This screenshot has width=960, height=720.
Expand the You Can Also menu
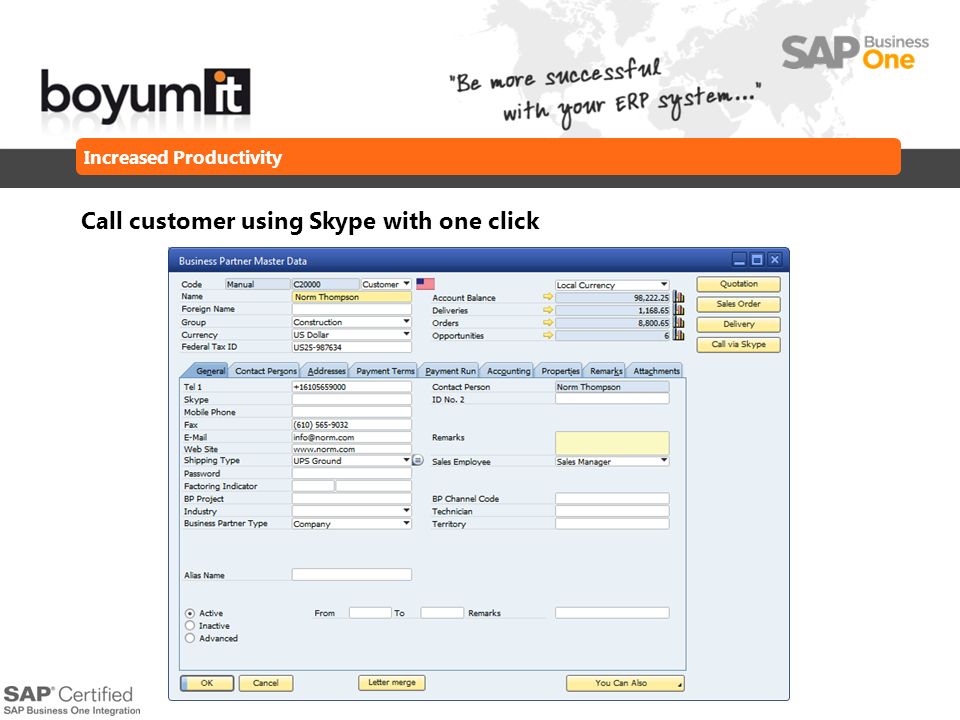point(625,683)
